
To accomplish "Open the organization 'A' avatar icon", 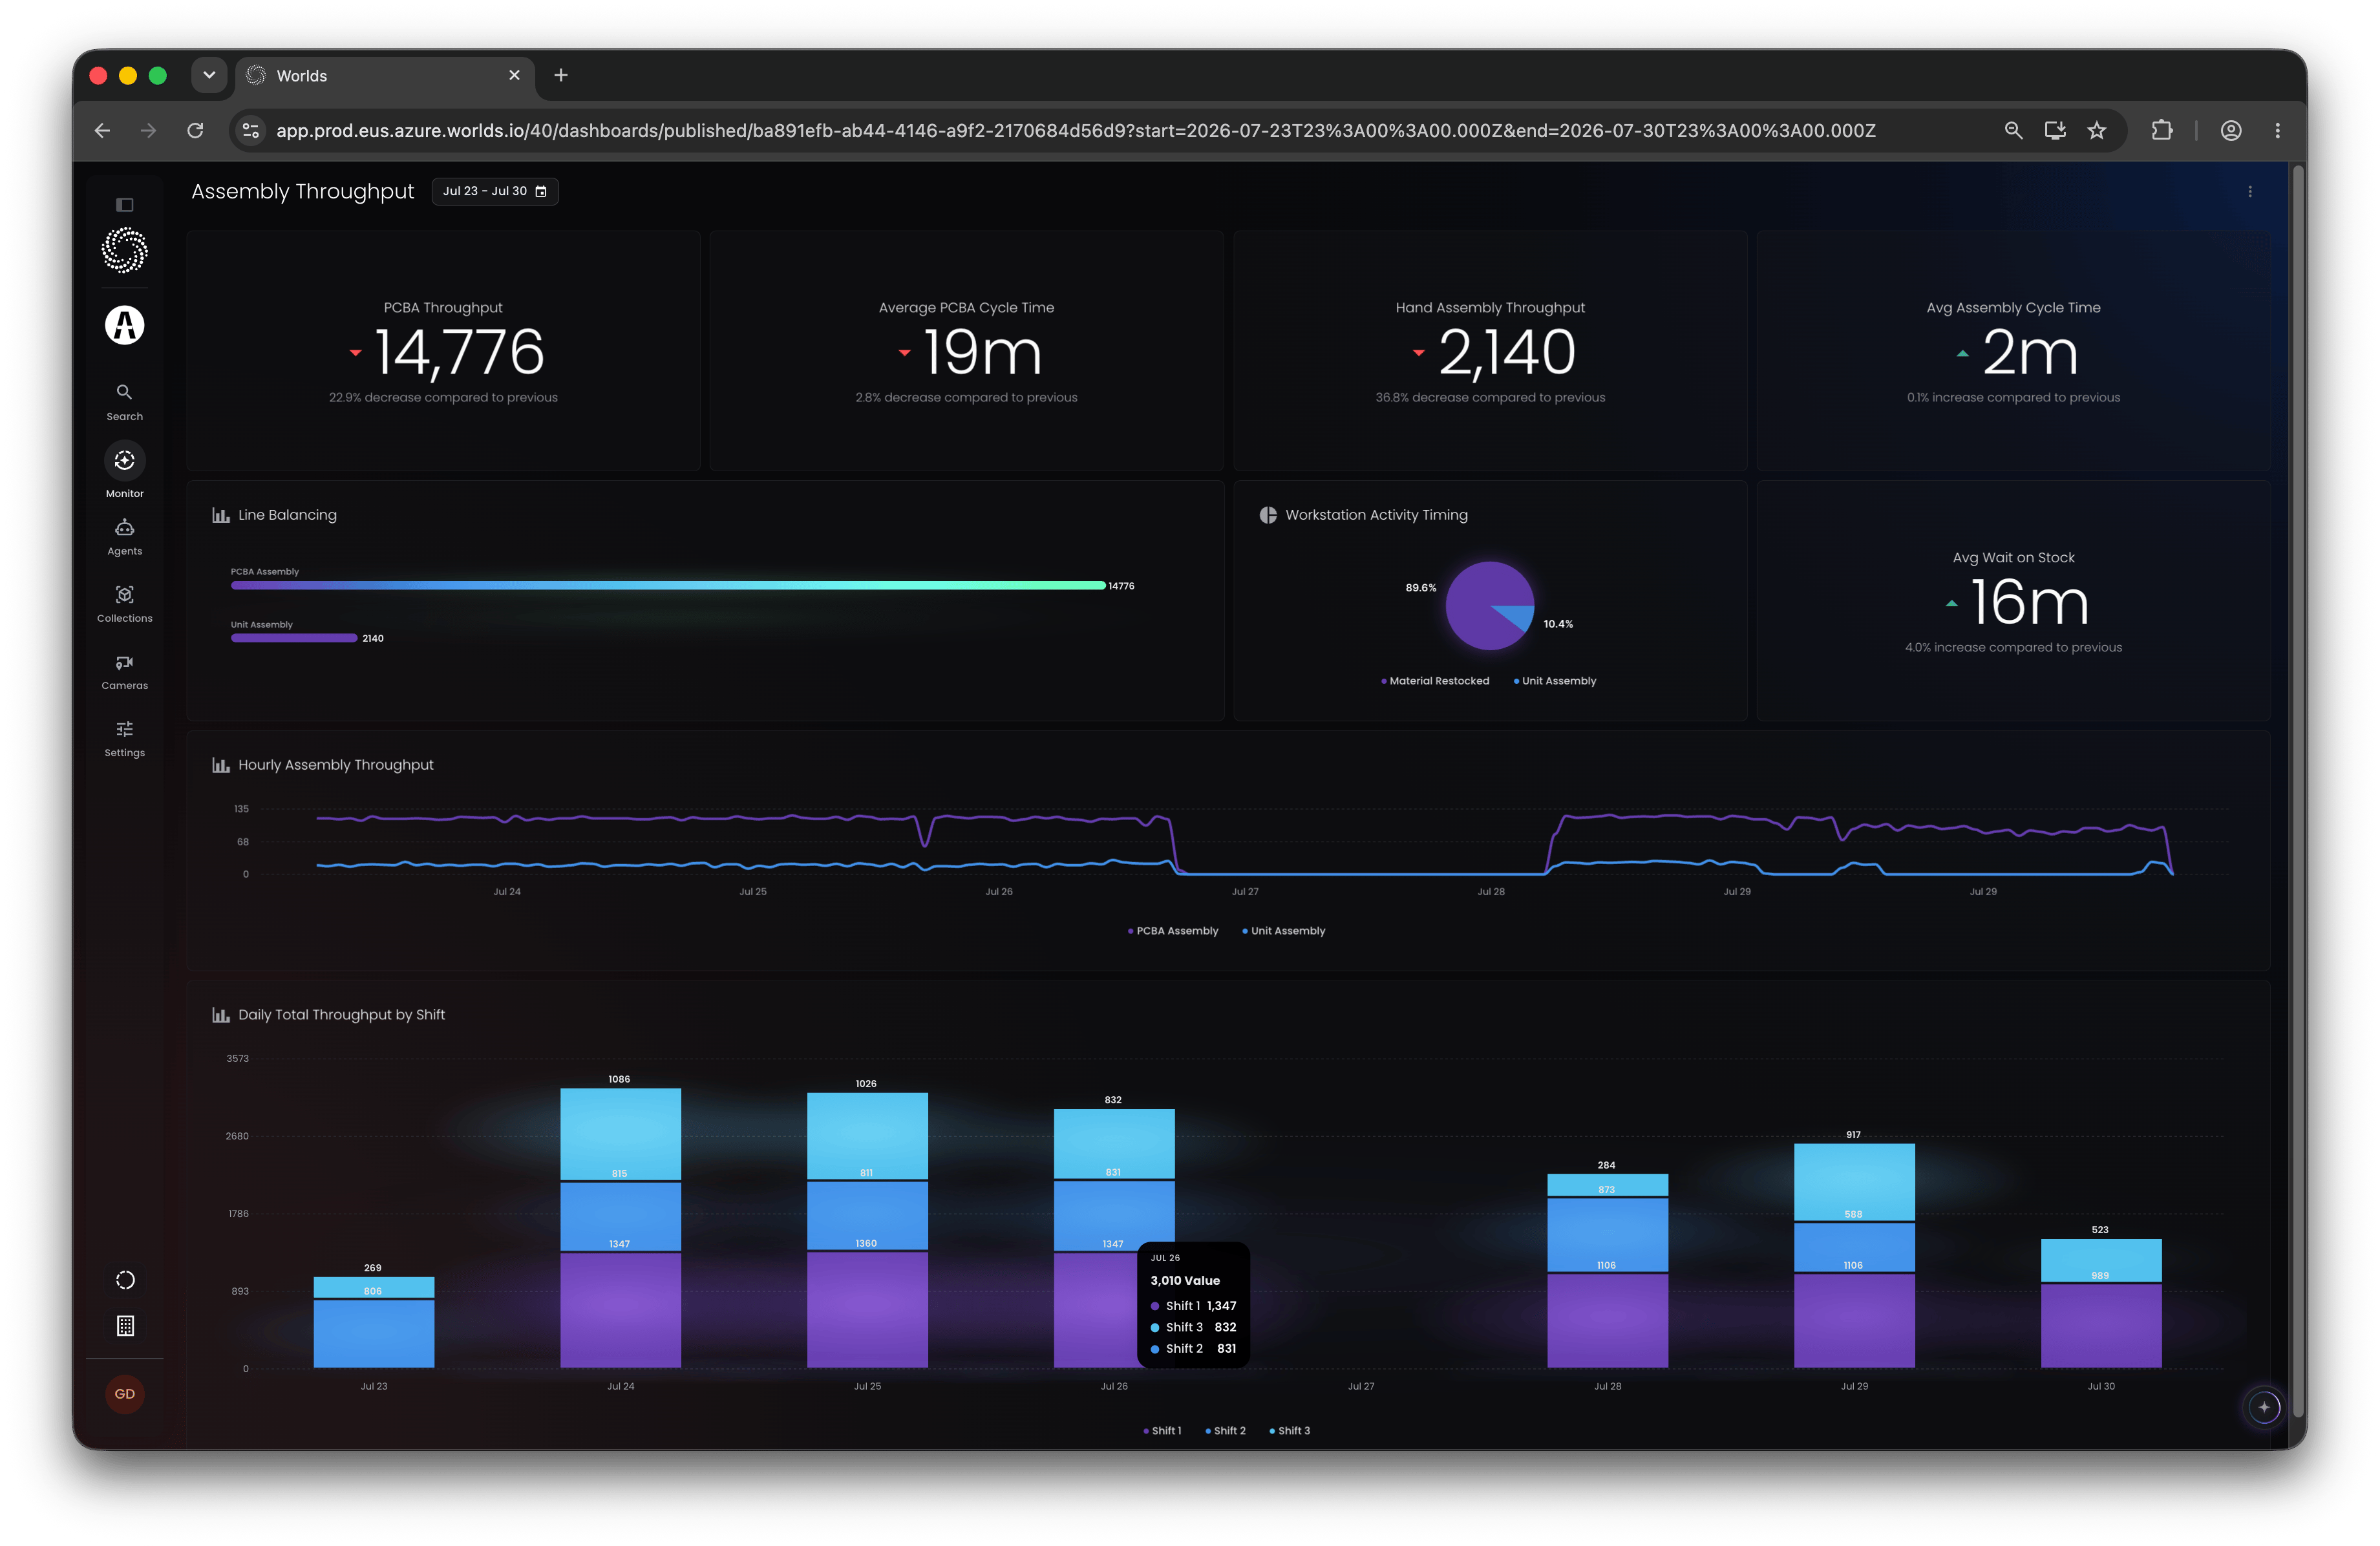I will pyautogui.click(x=125, y=325).
